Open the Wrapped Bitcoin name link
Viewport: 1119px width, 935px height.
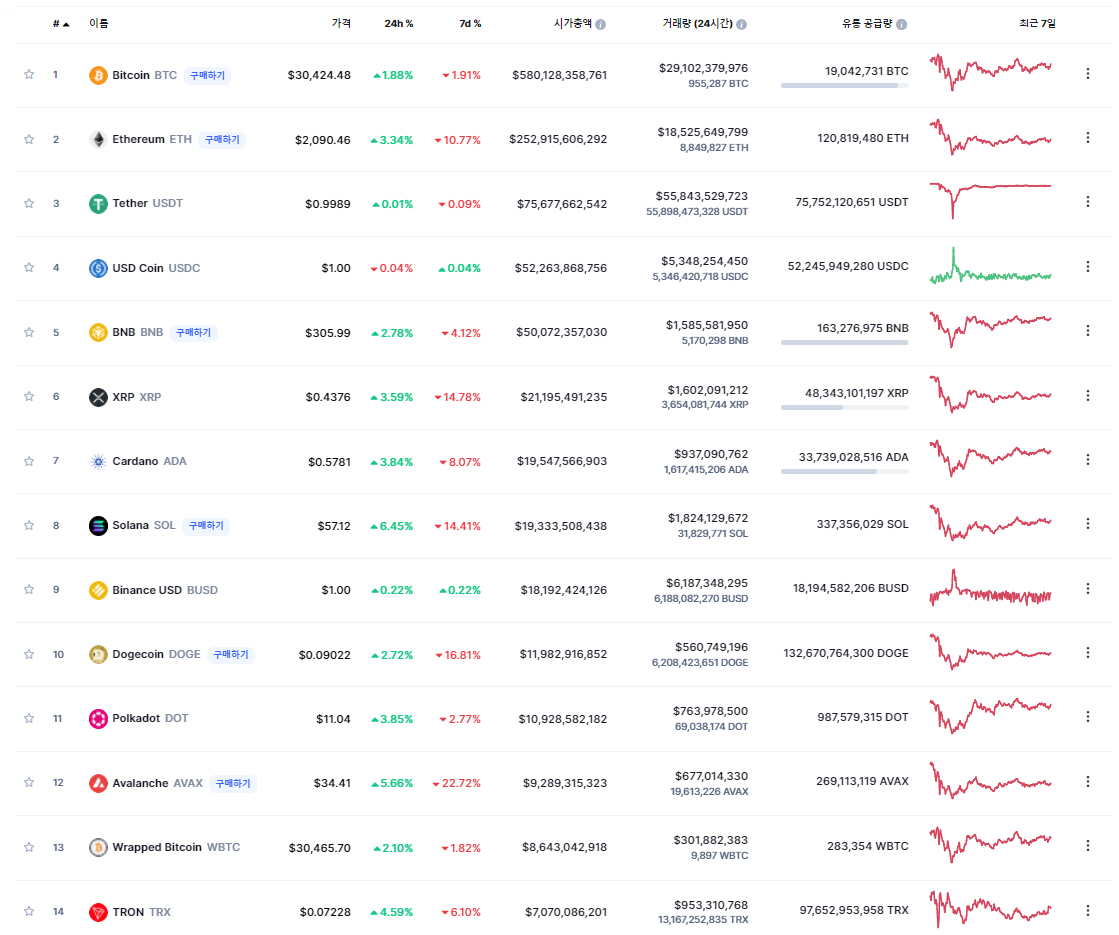[x=156, y=847]
